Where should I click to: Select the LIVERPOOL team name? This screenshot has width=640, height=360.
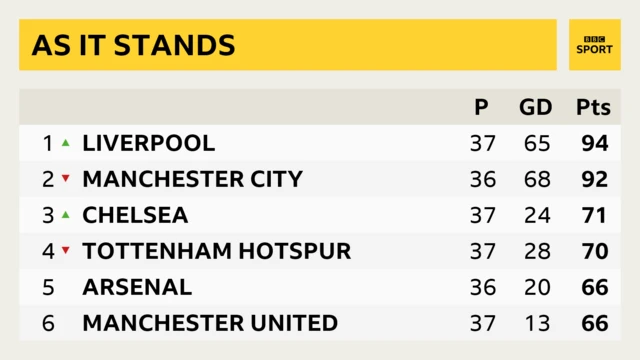click(149, 143)
